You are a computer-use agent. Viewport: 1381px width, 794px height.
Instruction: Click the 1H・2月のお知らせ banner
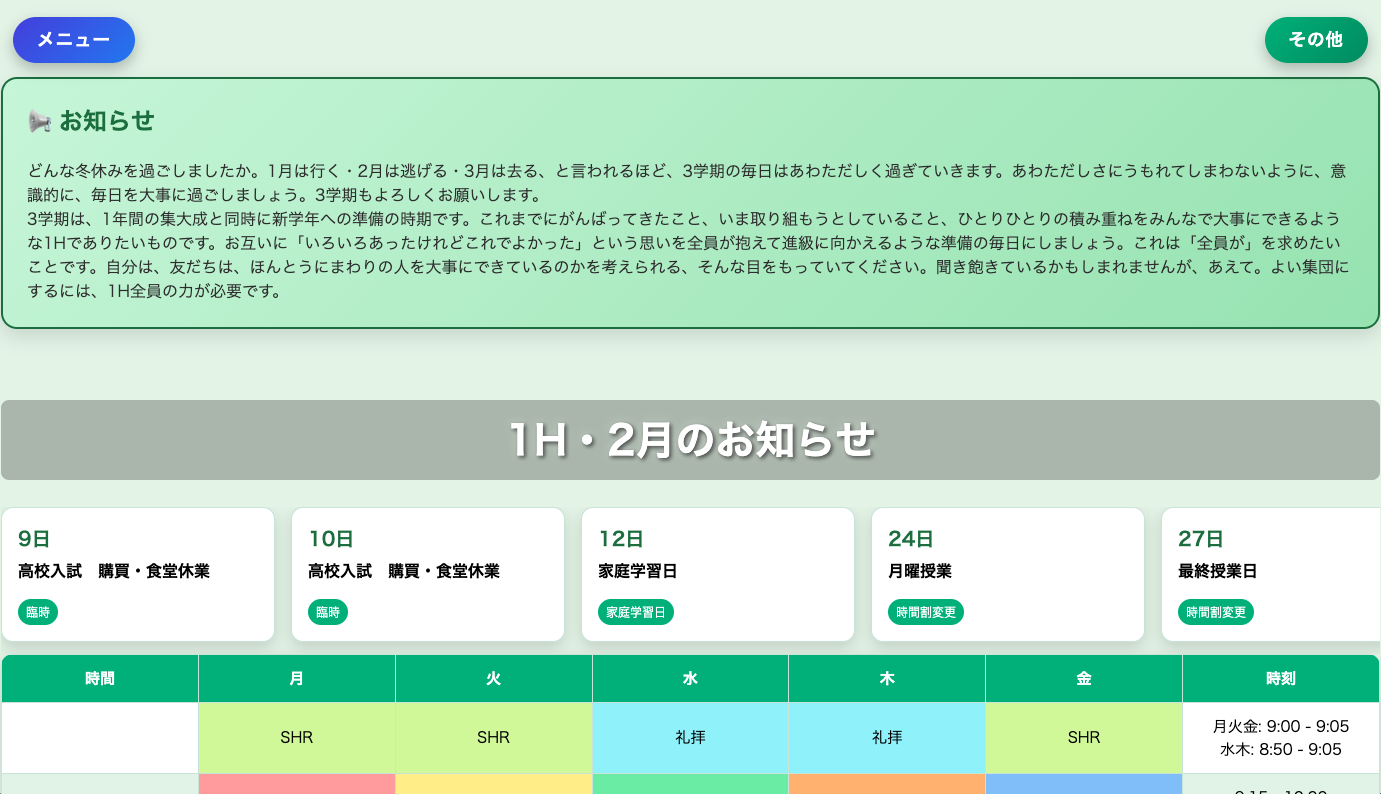point(690,439)
